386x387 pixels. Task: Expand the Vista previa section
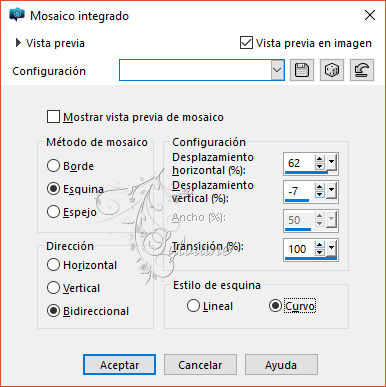18,43
